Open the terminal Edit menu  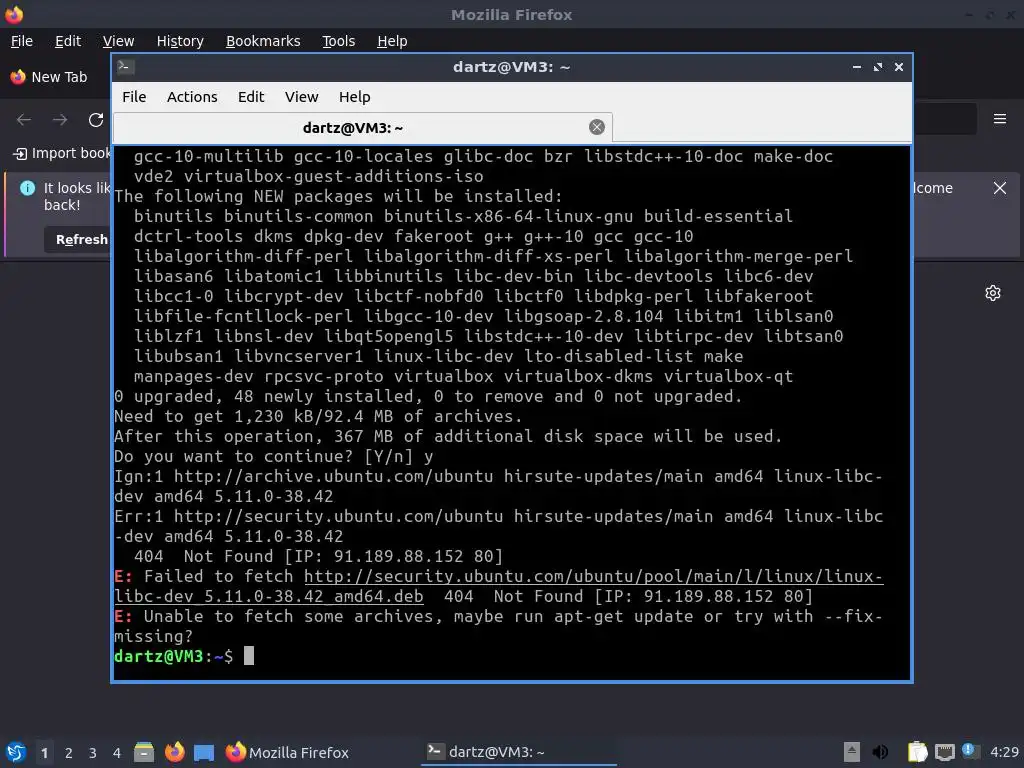coord(251,97)
